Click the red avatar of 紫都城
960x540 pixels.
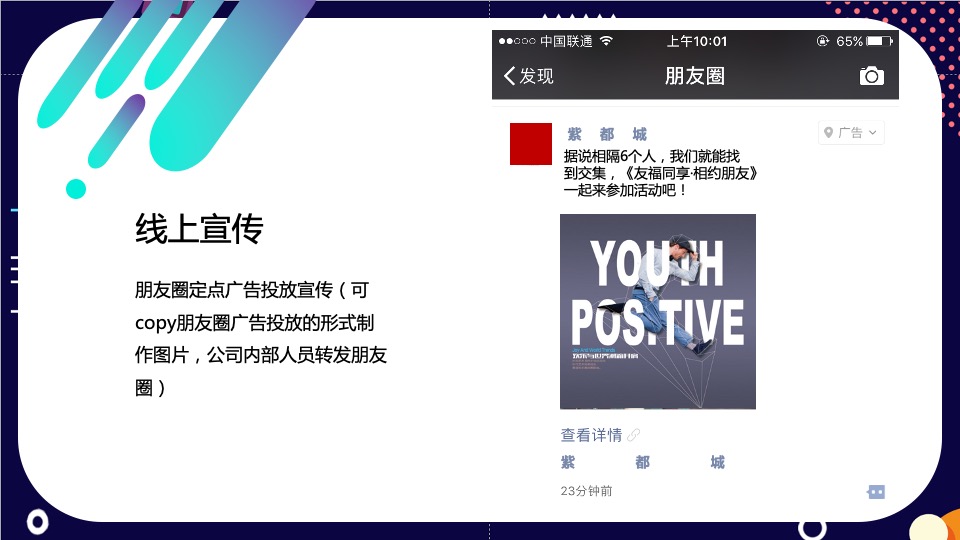pyautogui.click(x=531, y=144)
